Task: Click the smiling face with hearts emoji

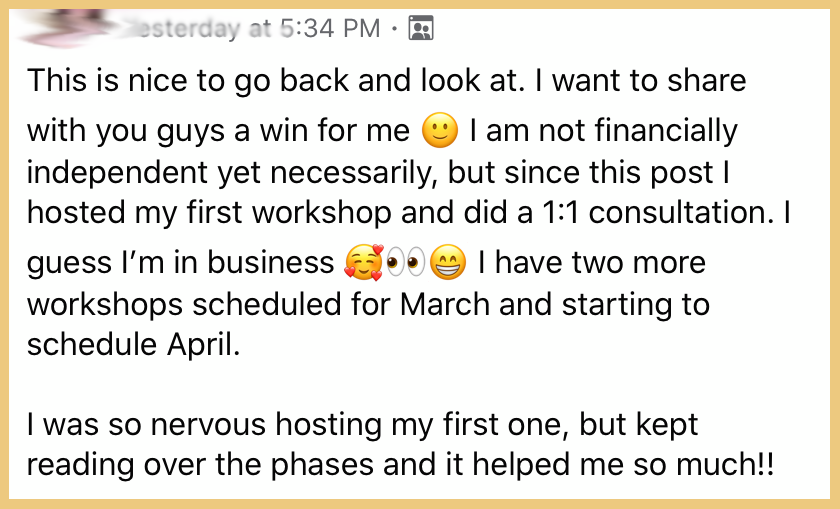Action: (x=364, y=263)
